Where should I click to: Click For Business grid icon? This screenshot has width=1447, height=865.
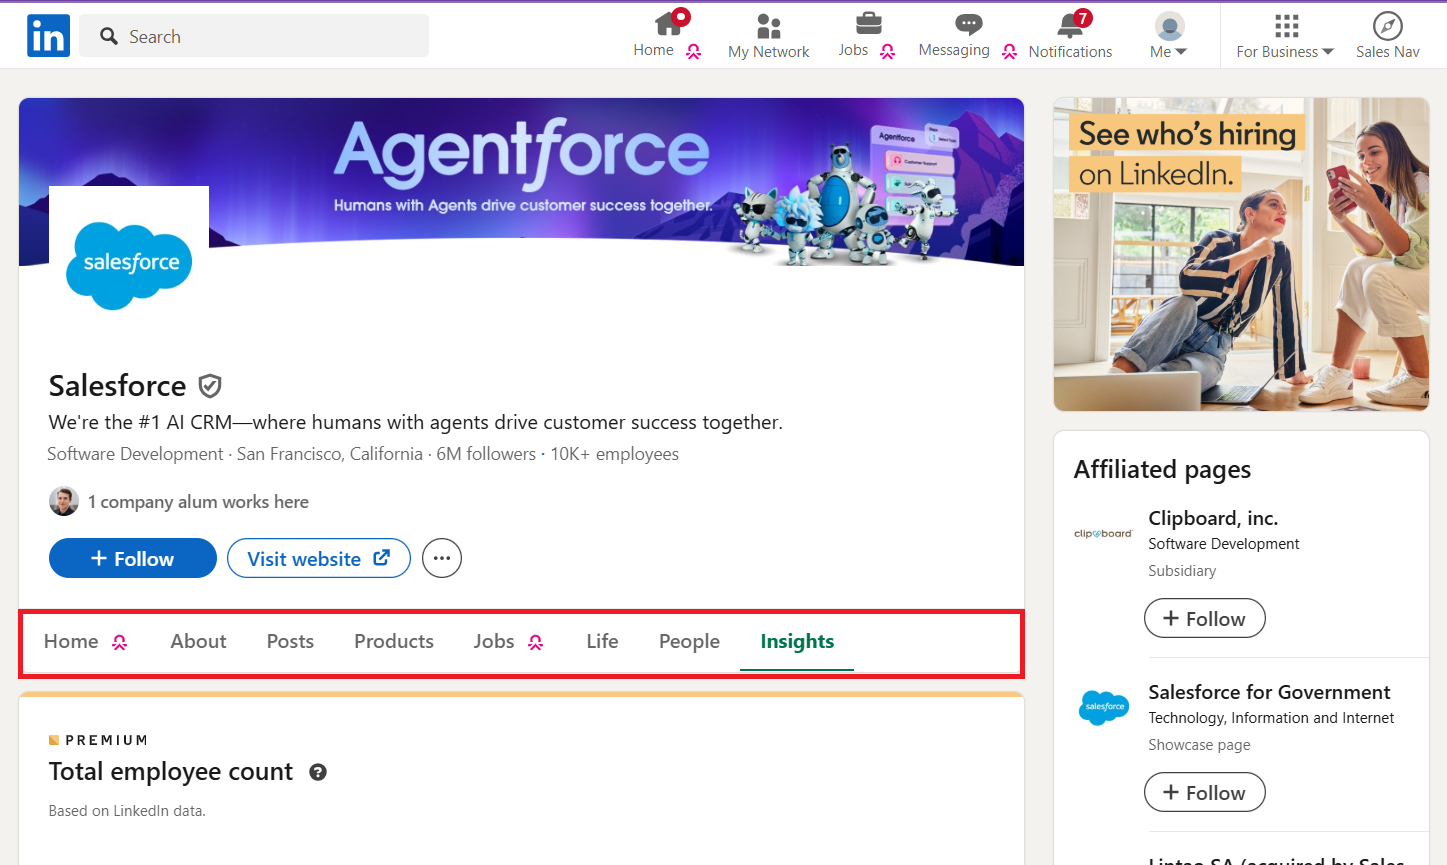[x=1286, y=26]
